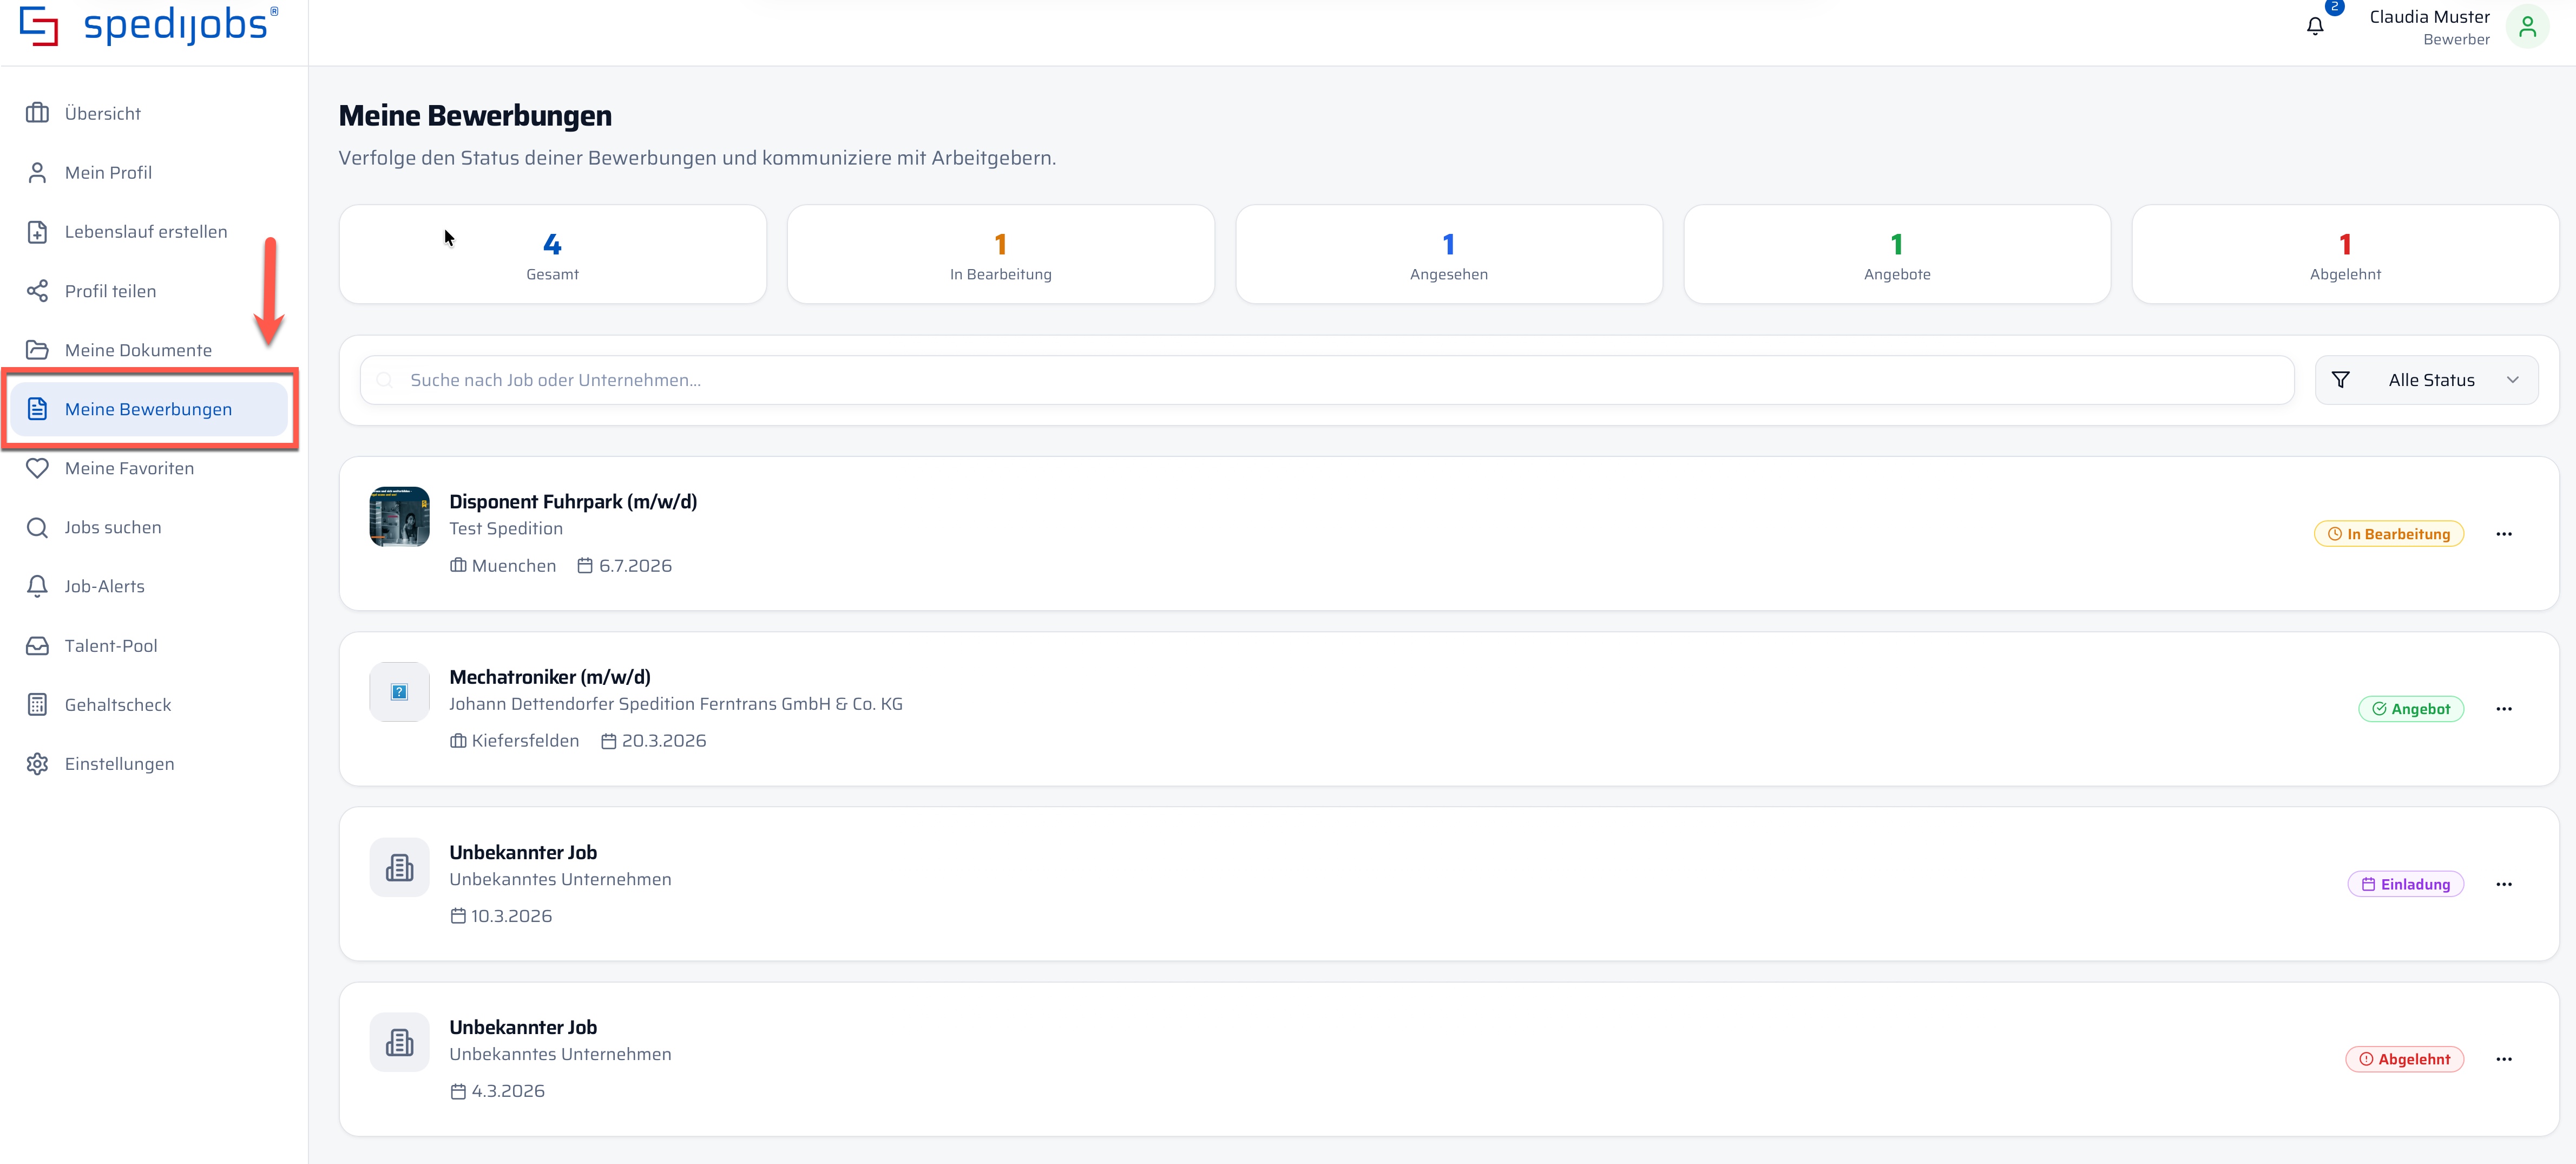Expand the Alle Status filter dropdown
Screen dimensions: 2576x1164
point(2426,380)
